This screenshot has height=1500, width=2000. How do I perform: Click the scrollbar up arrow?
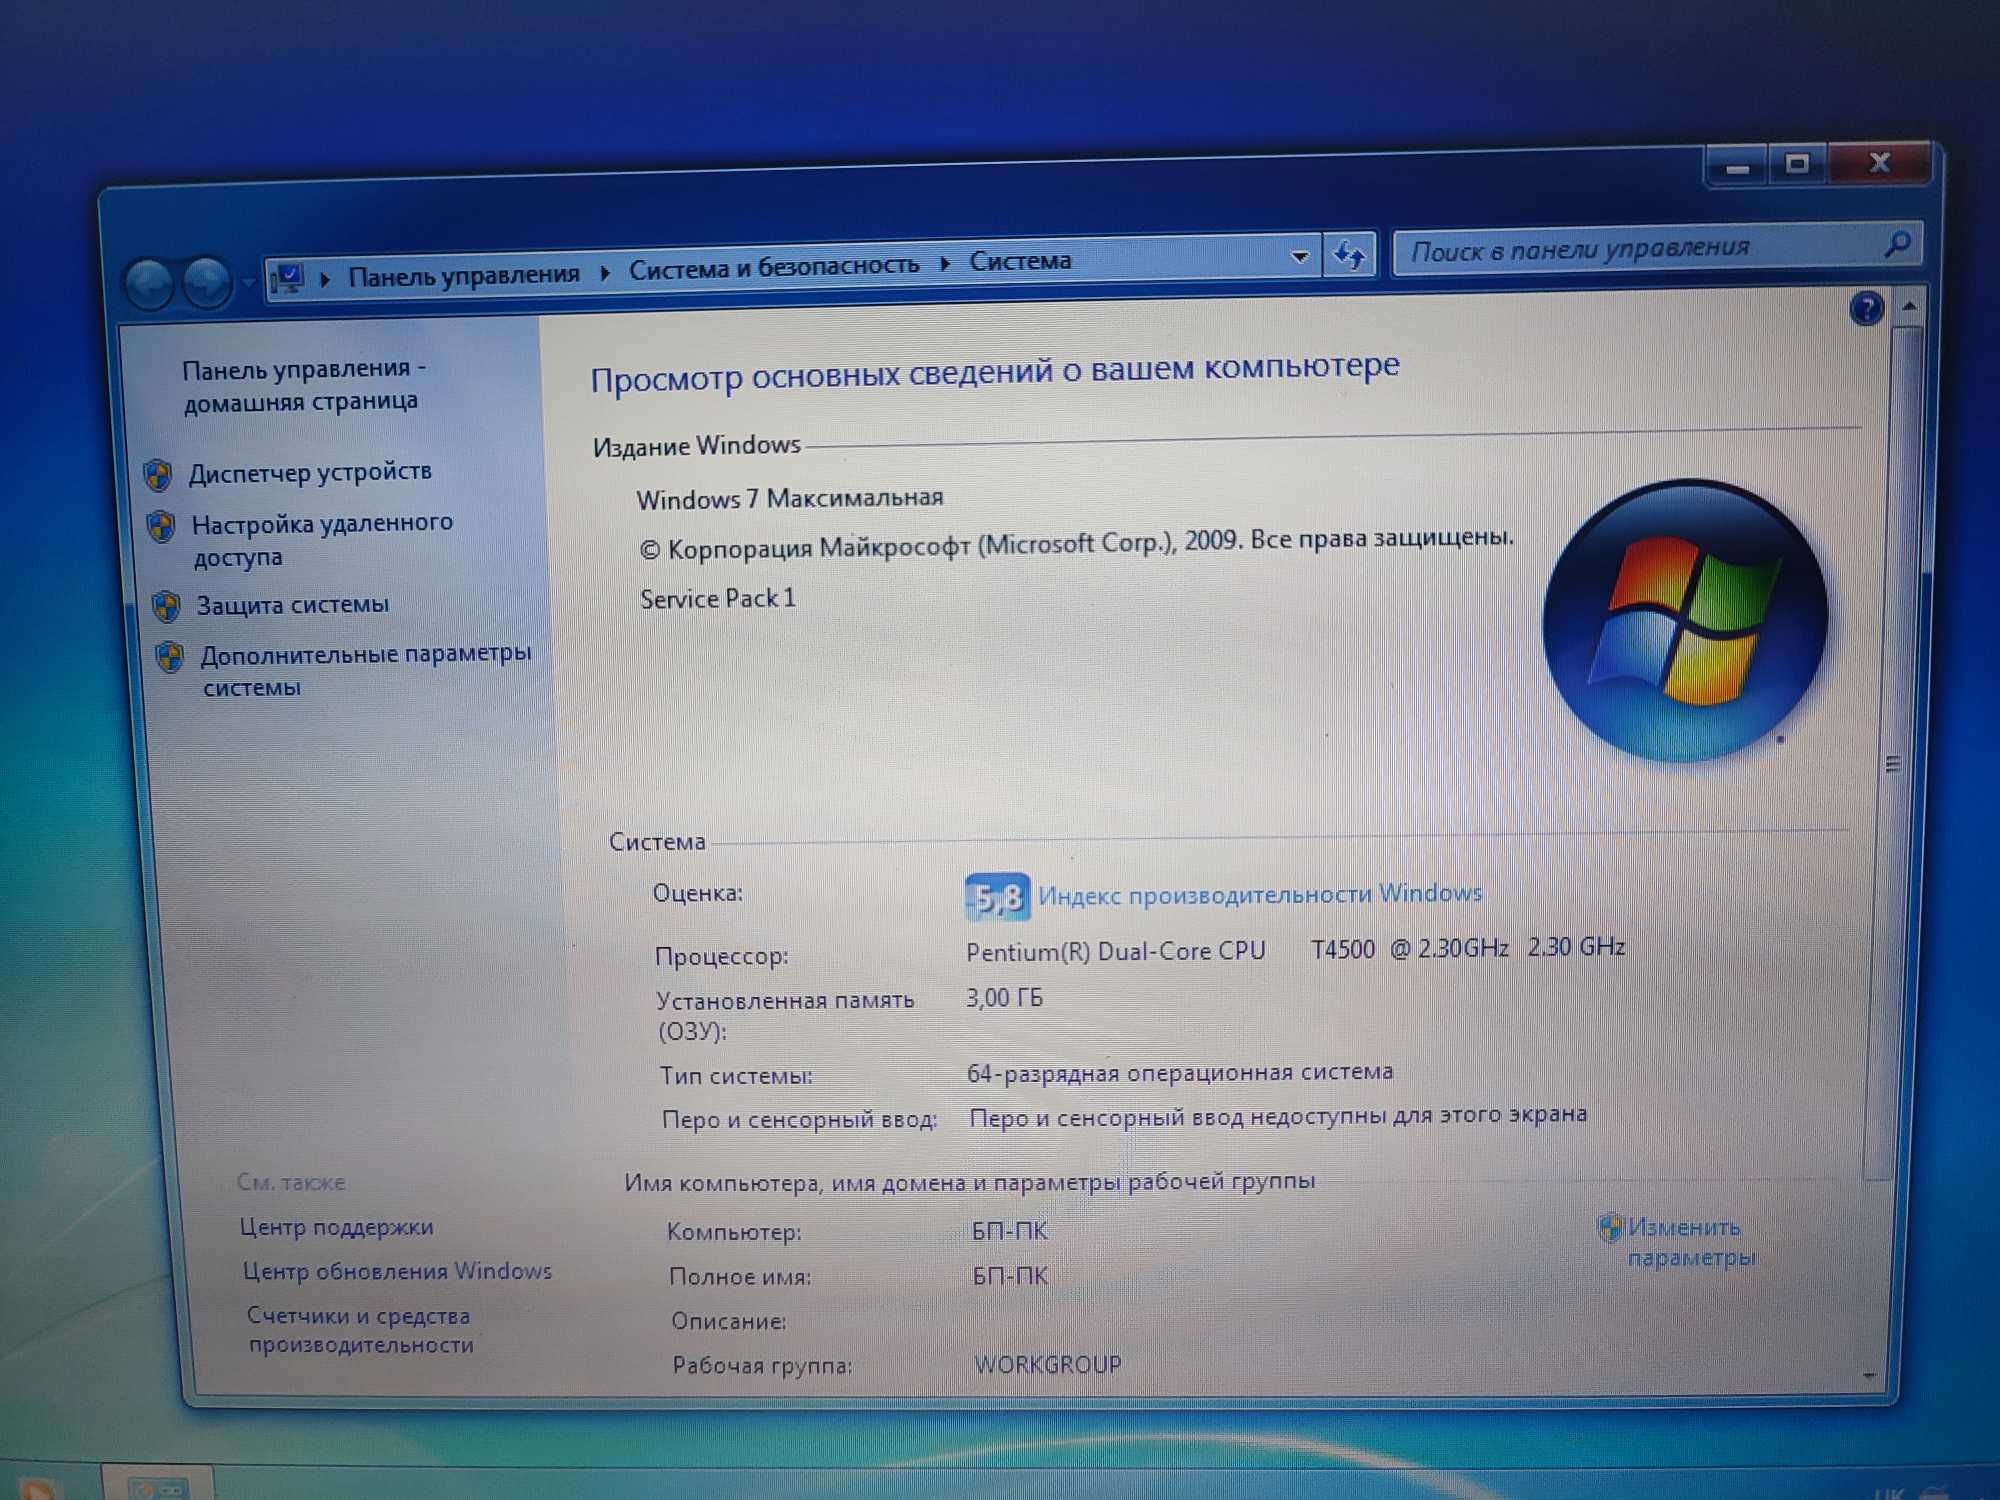[1908, 306]
